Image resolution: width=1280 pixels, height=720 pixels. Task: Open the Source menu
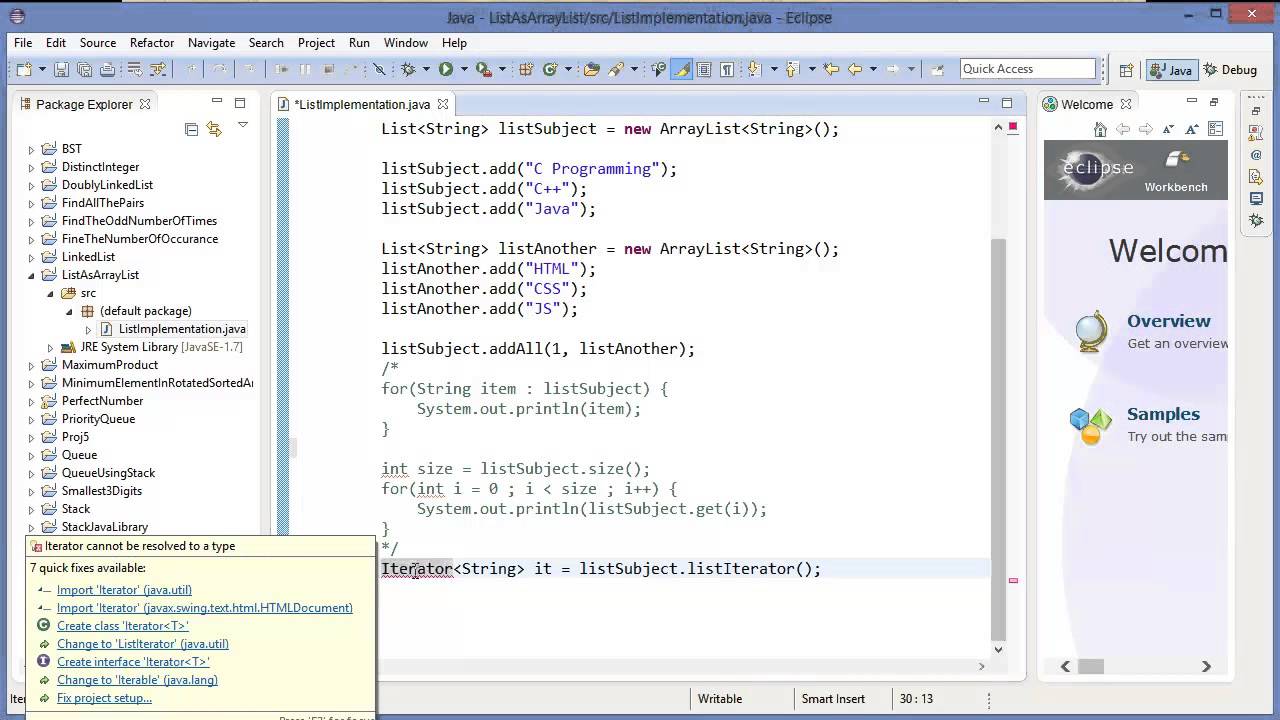click(98, 43)
